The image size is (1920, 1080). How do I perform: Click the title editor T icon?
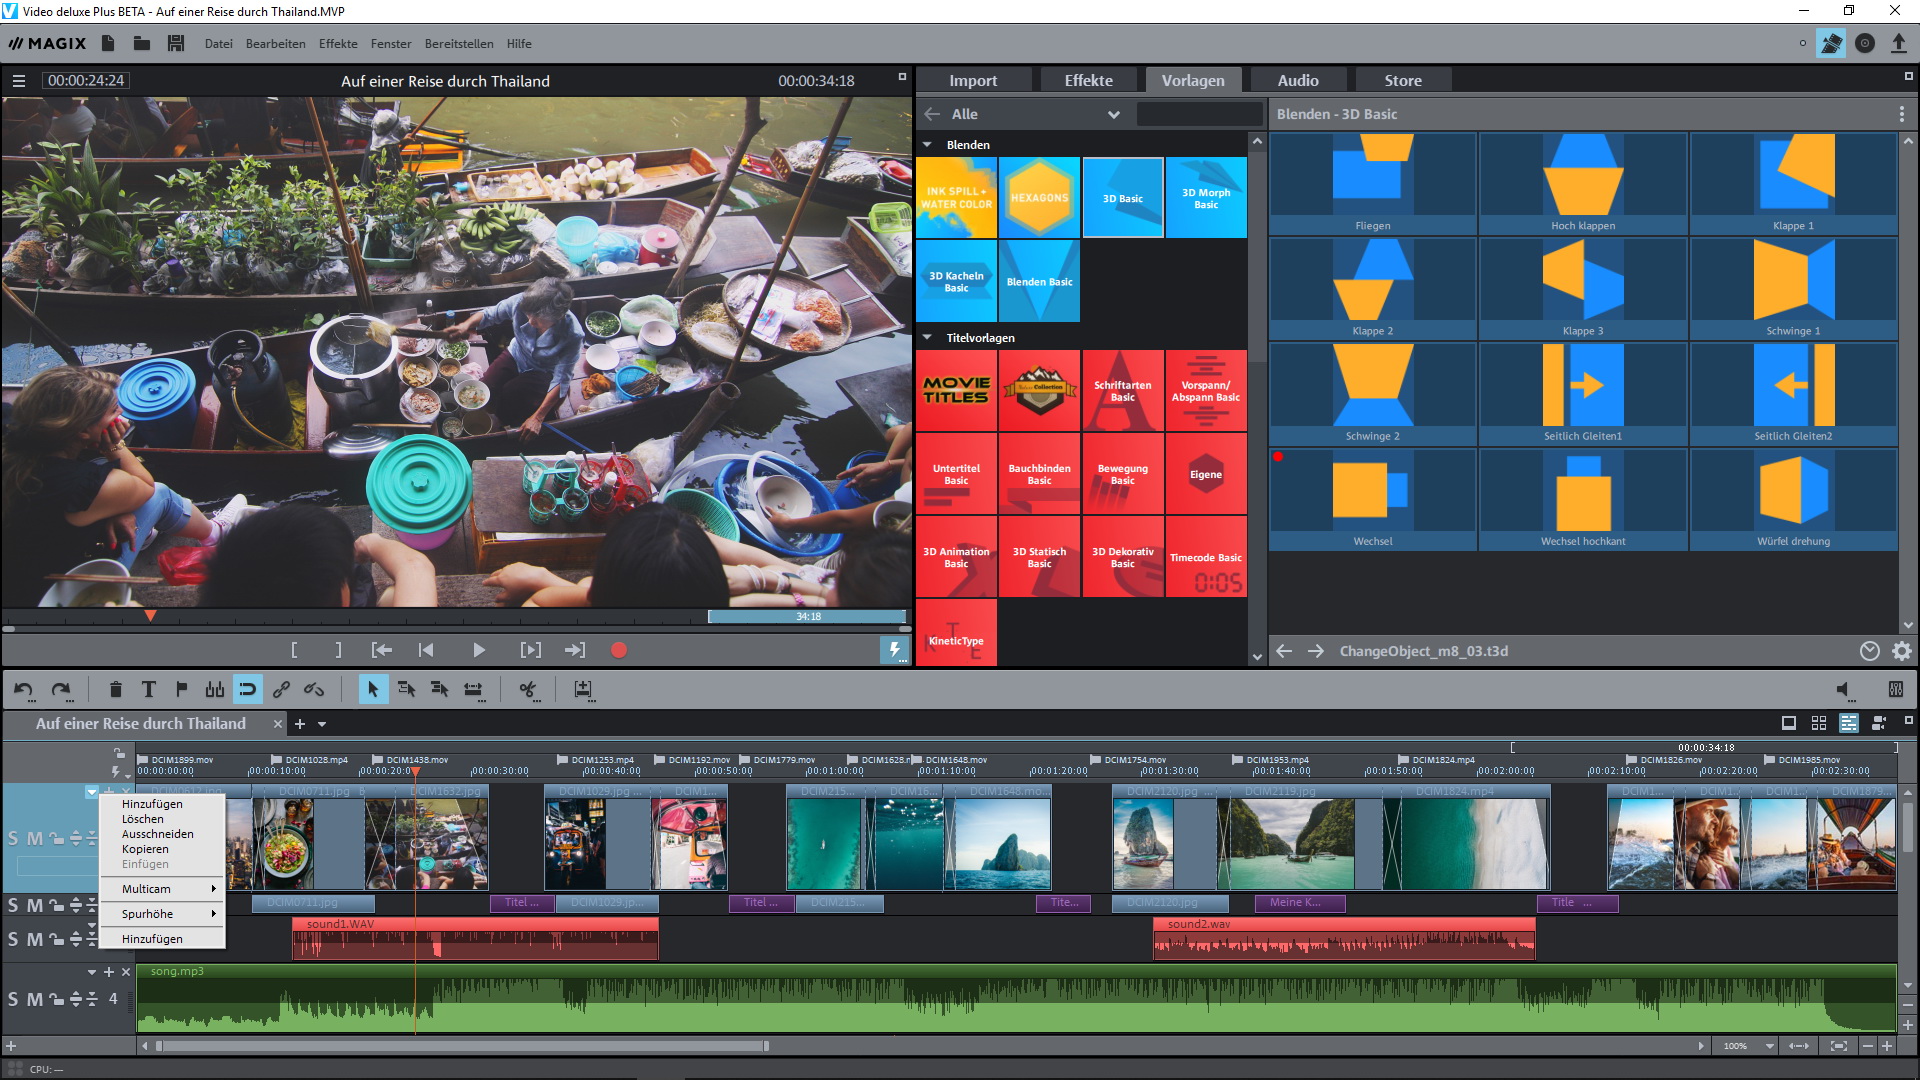[x=148, y=689]
